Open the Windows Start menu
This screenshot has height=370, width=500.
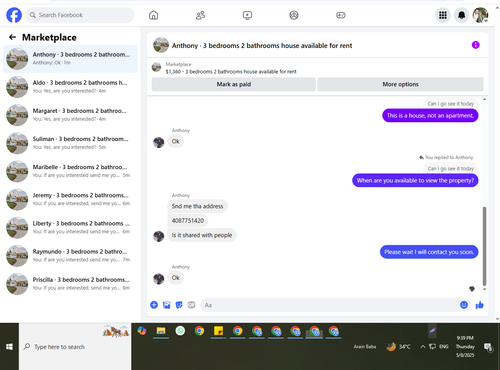9,347
